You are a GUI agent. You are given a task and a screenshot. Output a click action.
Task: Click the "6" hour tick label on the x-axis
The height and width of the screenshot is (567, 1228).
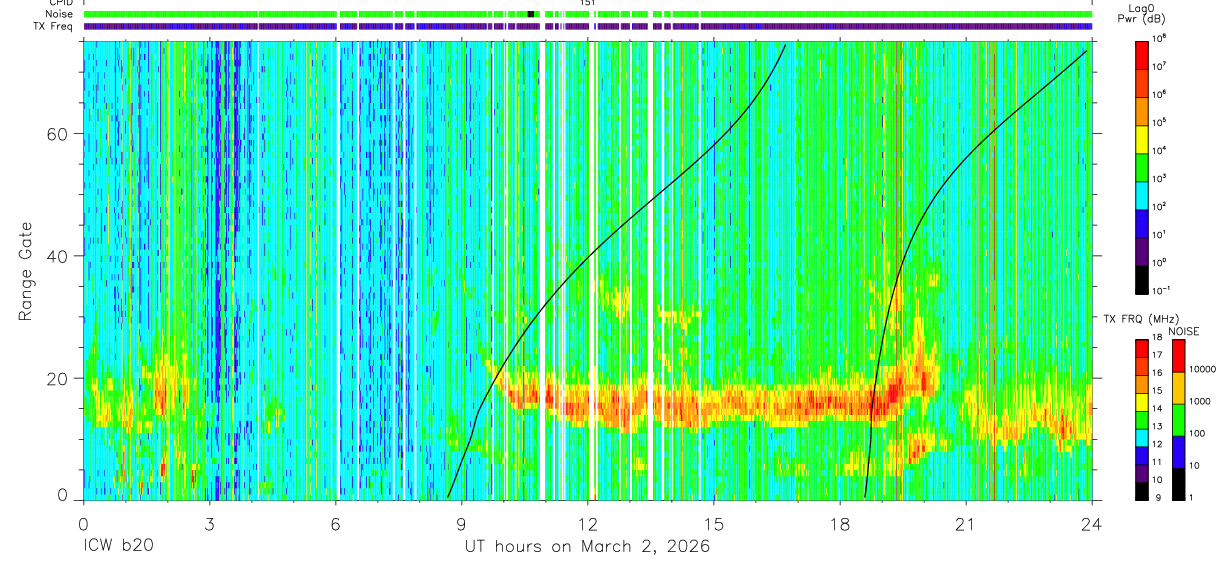[x=335, y=525]
